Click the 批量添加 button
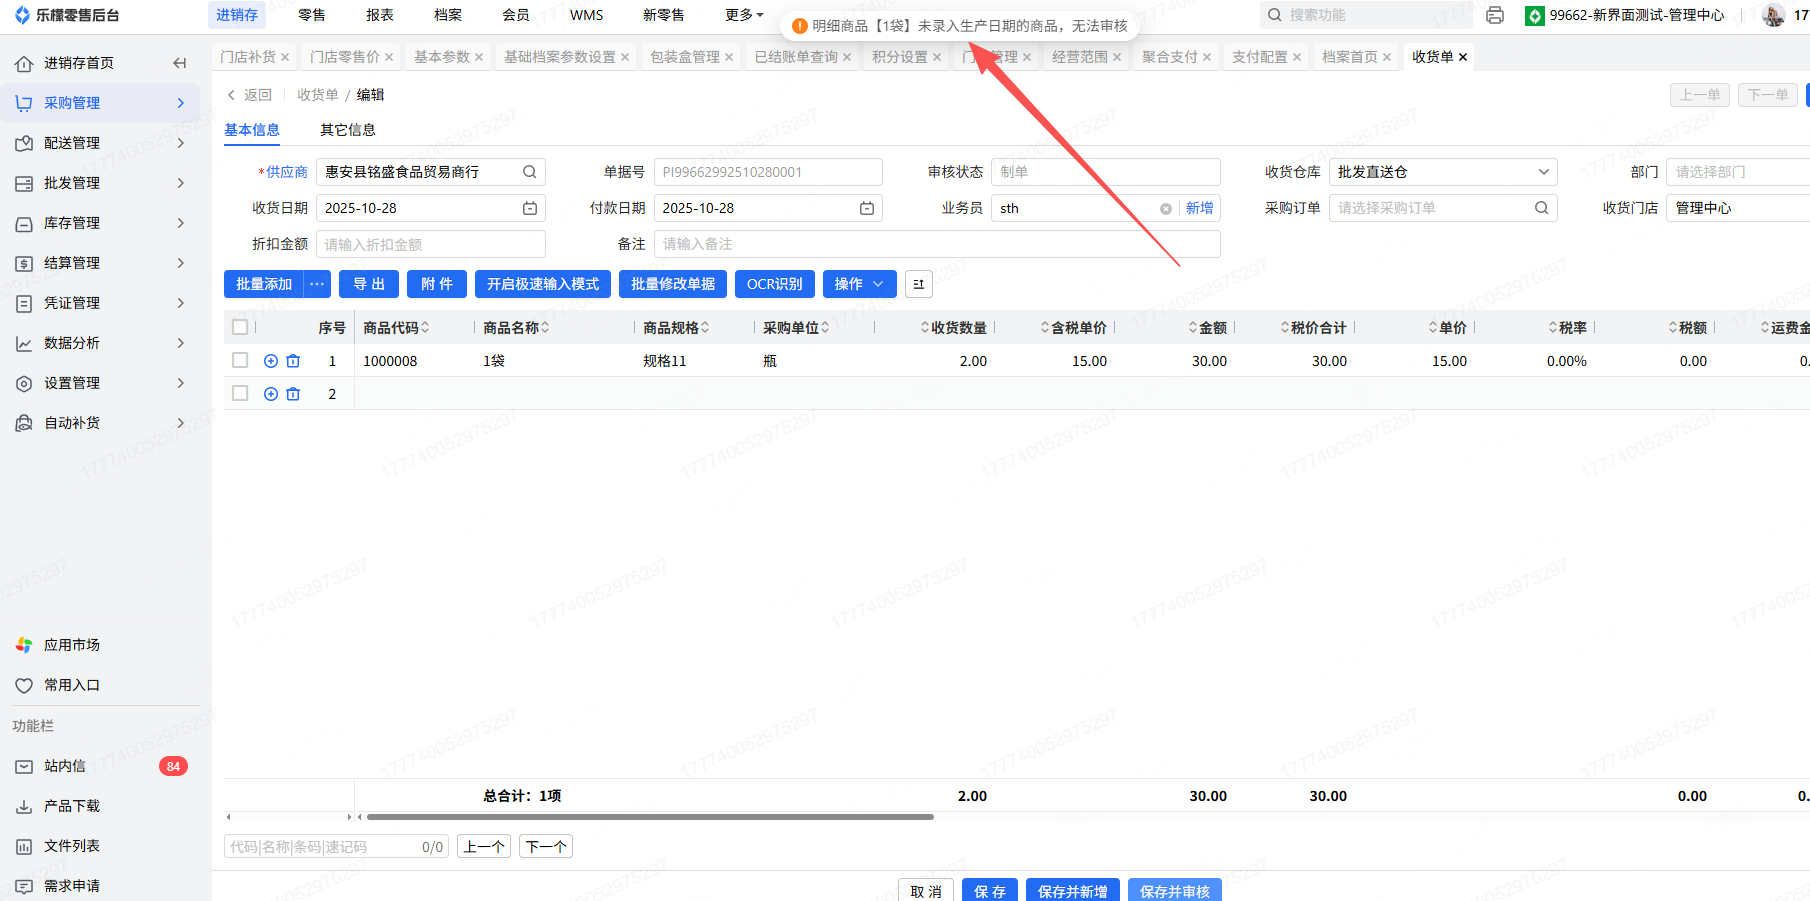This screenshot has width=1810, height=901. coord(264,284)
